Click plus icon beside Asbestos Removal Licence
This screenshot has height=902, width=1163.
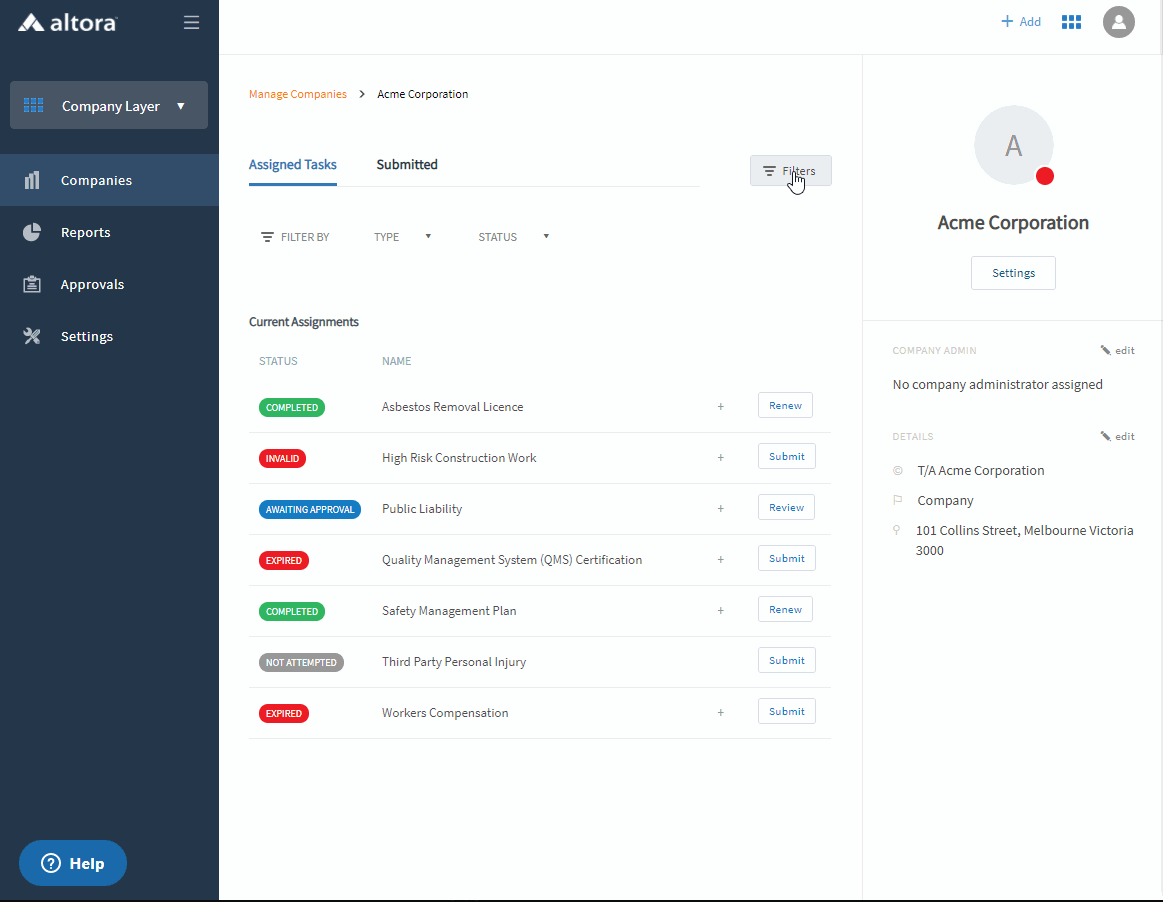click(x=720, y=407)
